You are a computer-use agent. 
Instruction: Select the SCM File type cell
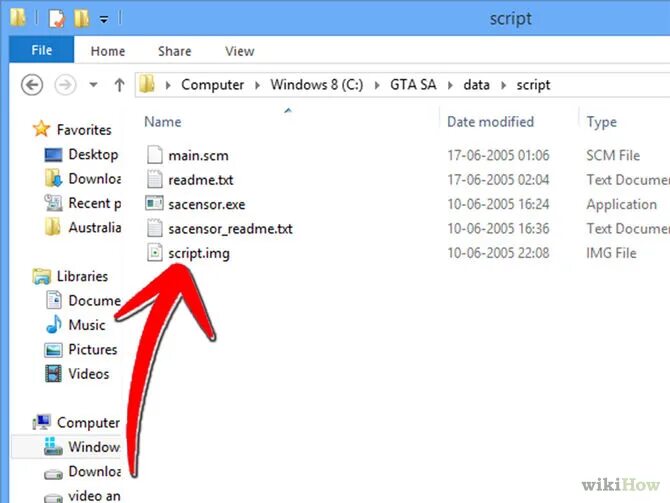click(x=613, y=155)
